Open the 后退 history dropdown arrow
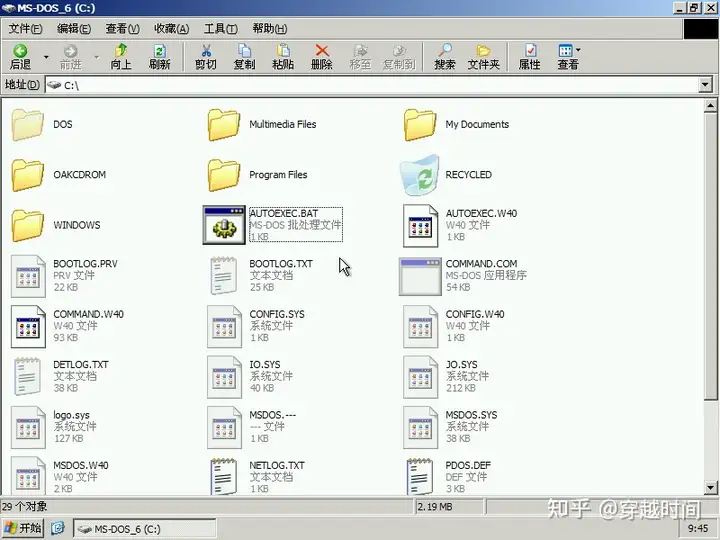The width and height of the screenshot is (720, 540). coord(46,57)
